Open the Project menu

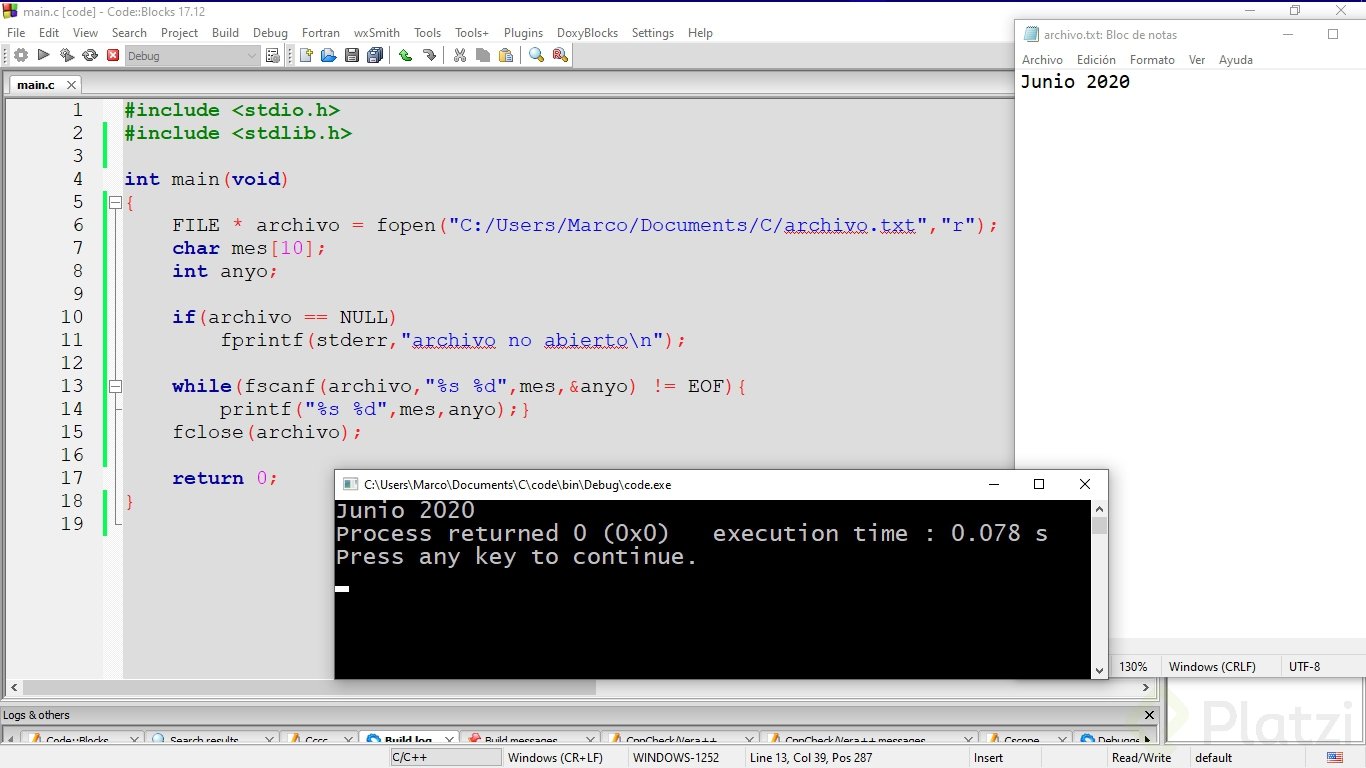[x=179, y=33]
